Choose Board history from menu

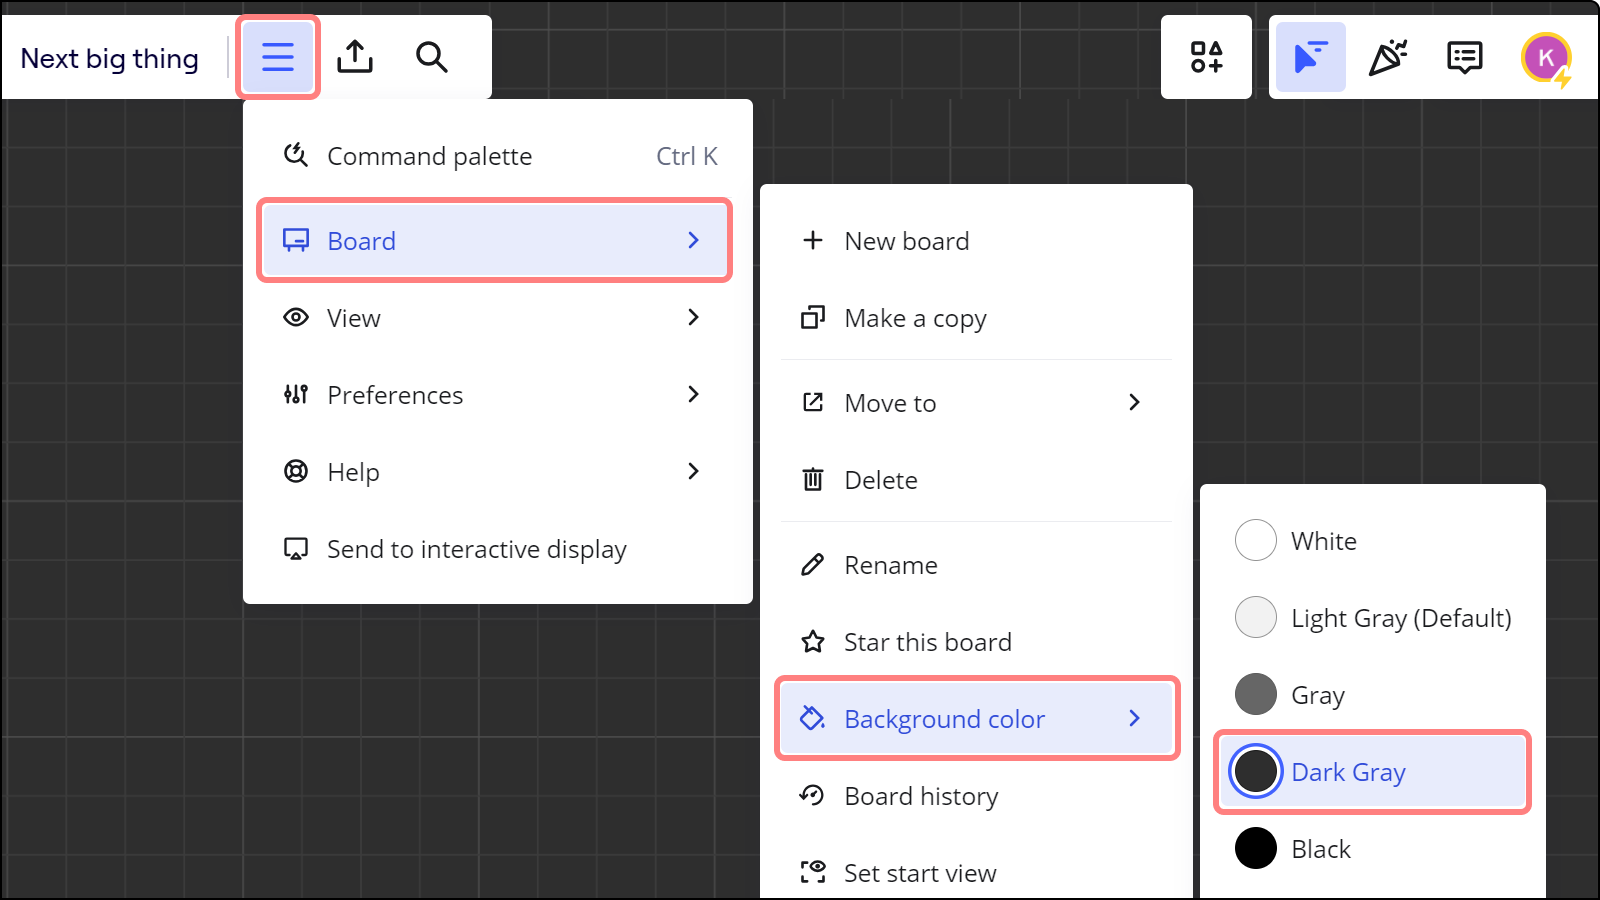tap(920, 796)
